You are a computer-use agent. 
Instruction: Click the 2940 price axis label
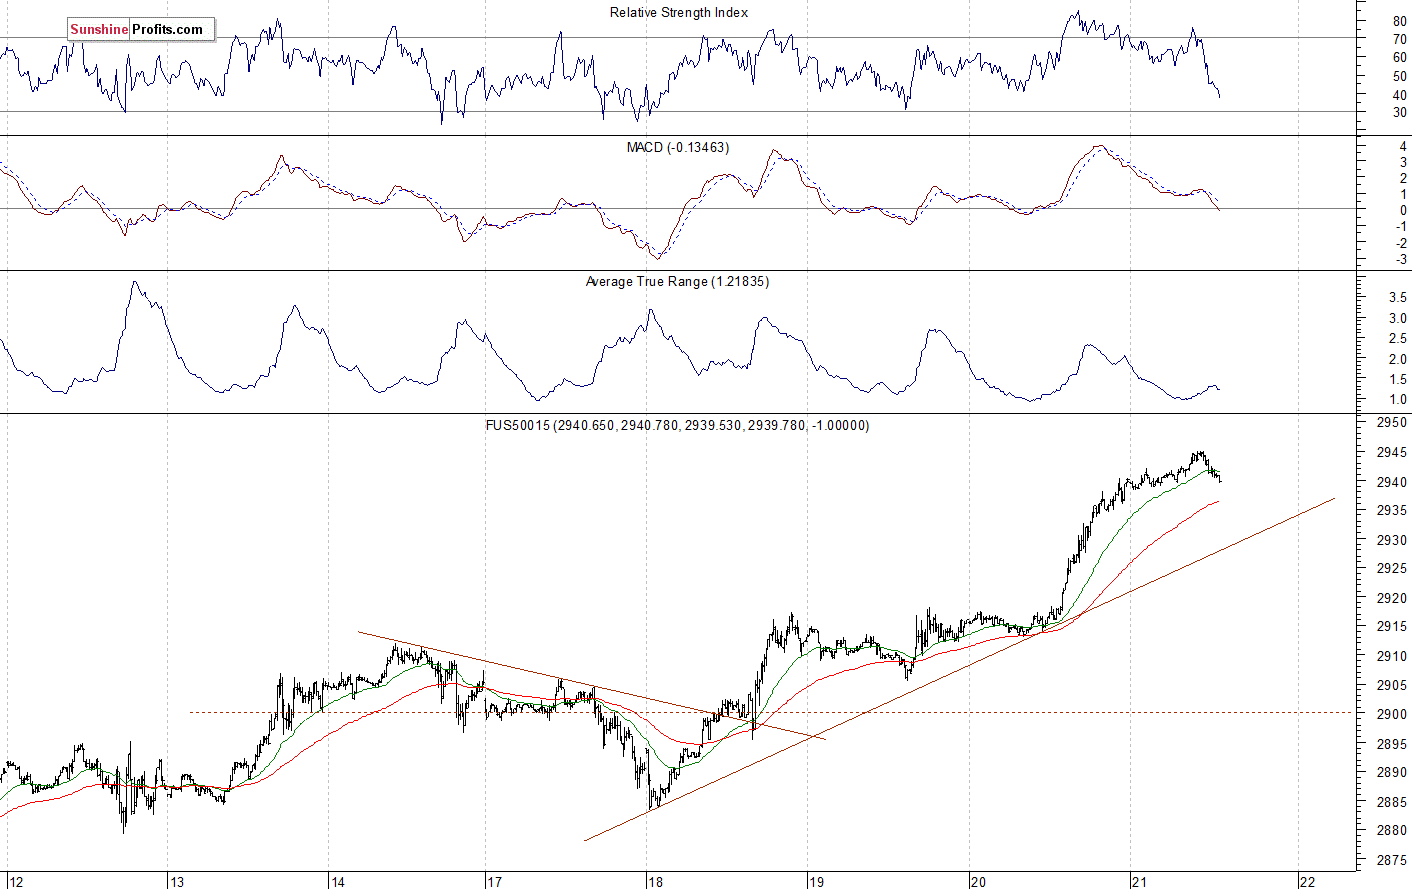tap(1391, 482)
